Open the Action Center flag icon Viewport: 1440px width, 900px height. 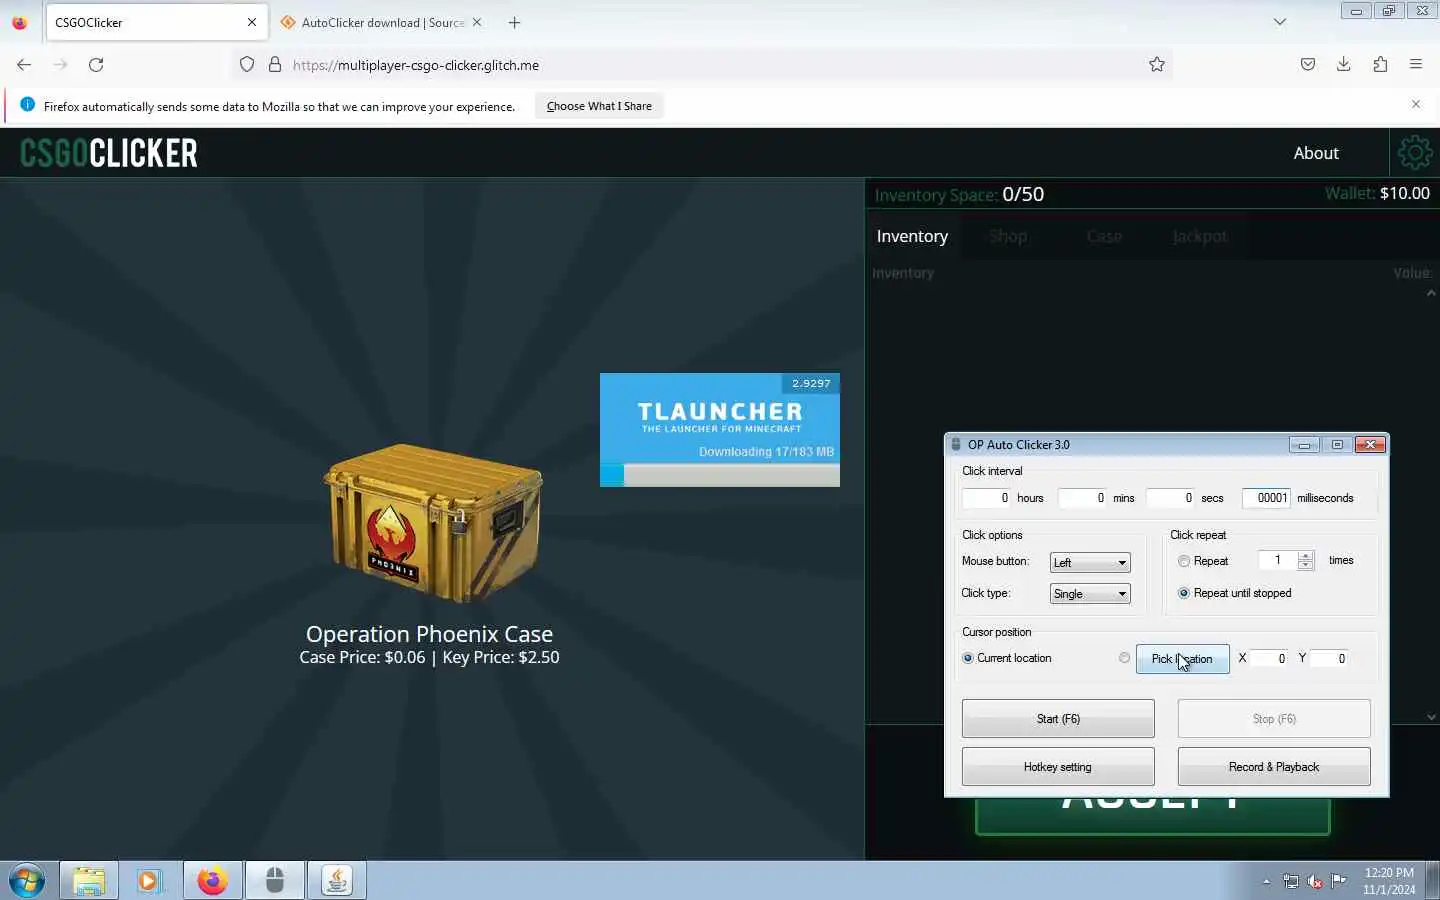coord(1338,882)
